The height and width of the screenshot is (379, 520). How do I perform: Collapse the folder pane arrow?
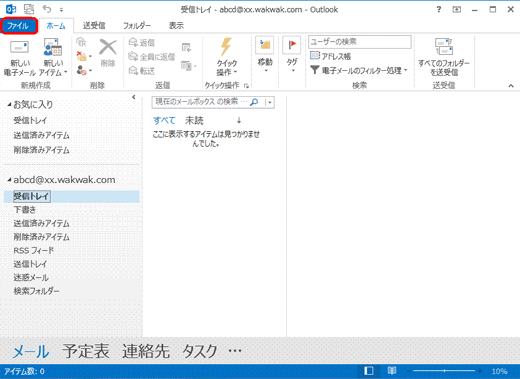134,97
